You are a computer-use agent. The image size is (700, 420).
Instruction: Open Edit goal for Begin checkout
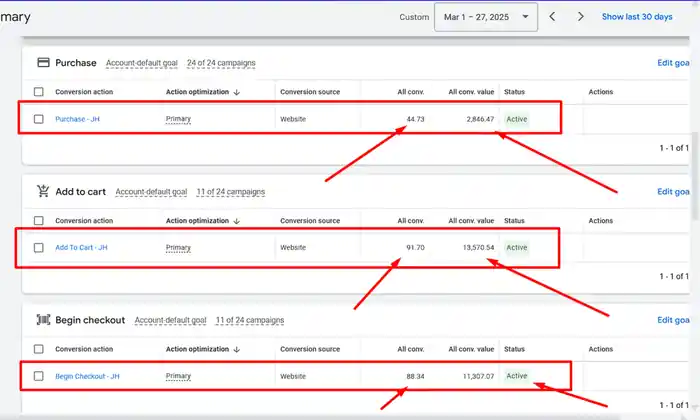673,320
